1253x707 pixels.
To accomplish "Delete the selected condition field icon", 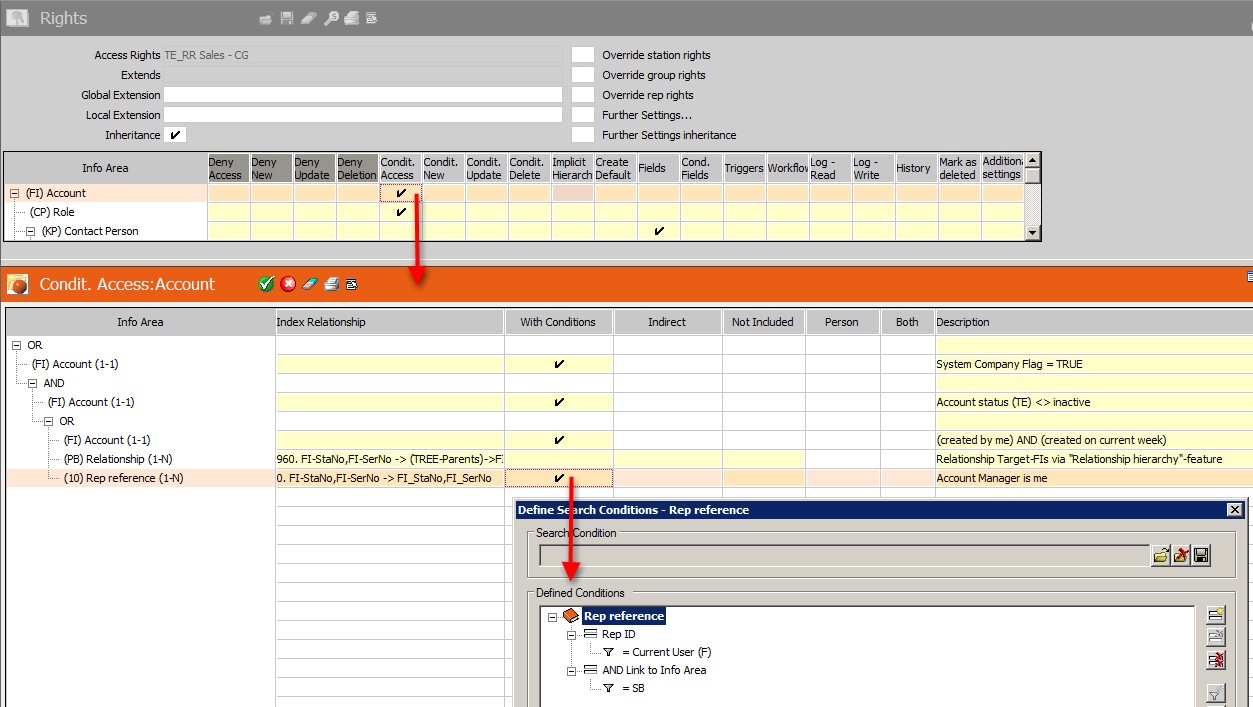I will 1216,660.
